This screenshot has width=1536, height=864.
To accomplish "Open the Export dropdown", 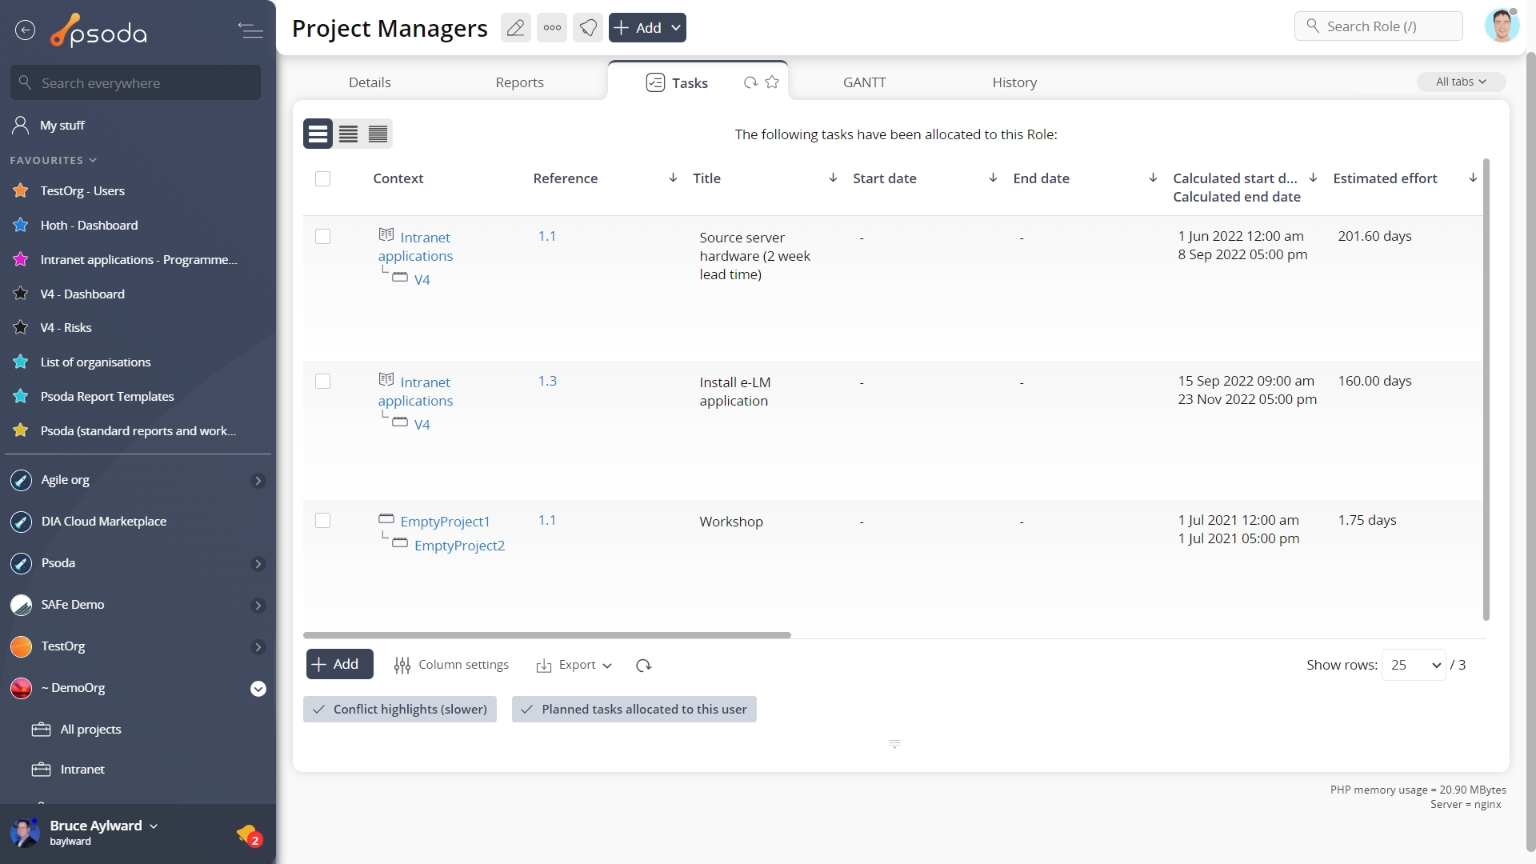I will click(x=574, y=665).
